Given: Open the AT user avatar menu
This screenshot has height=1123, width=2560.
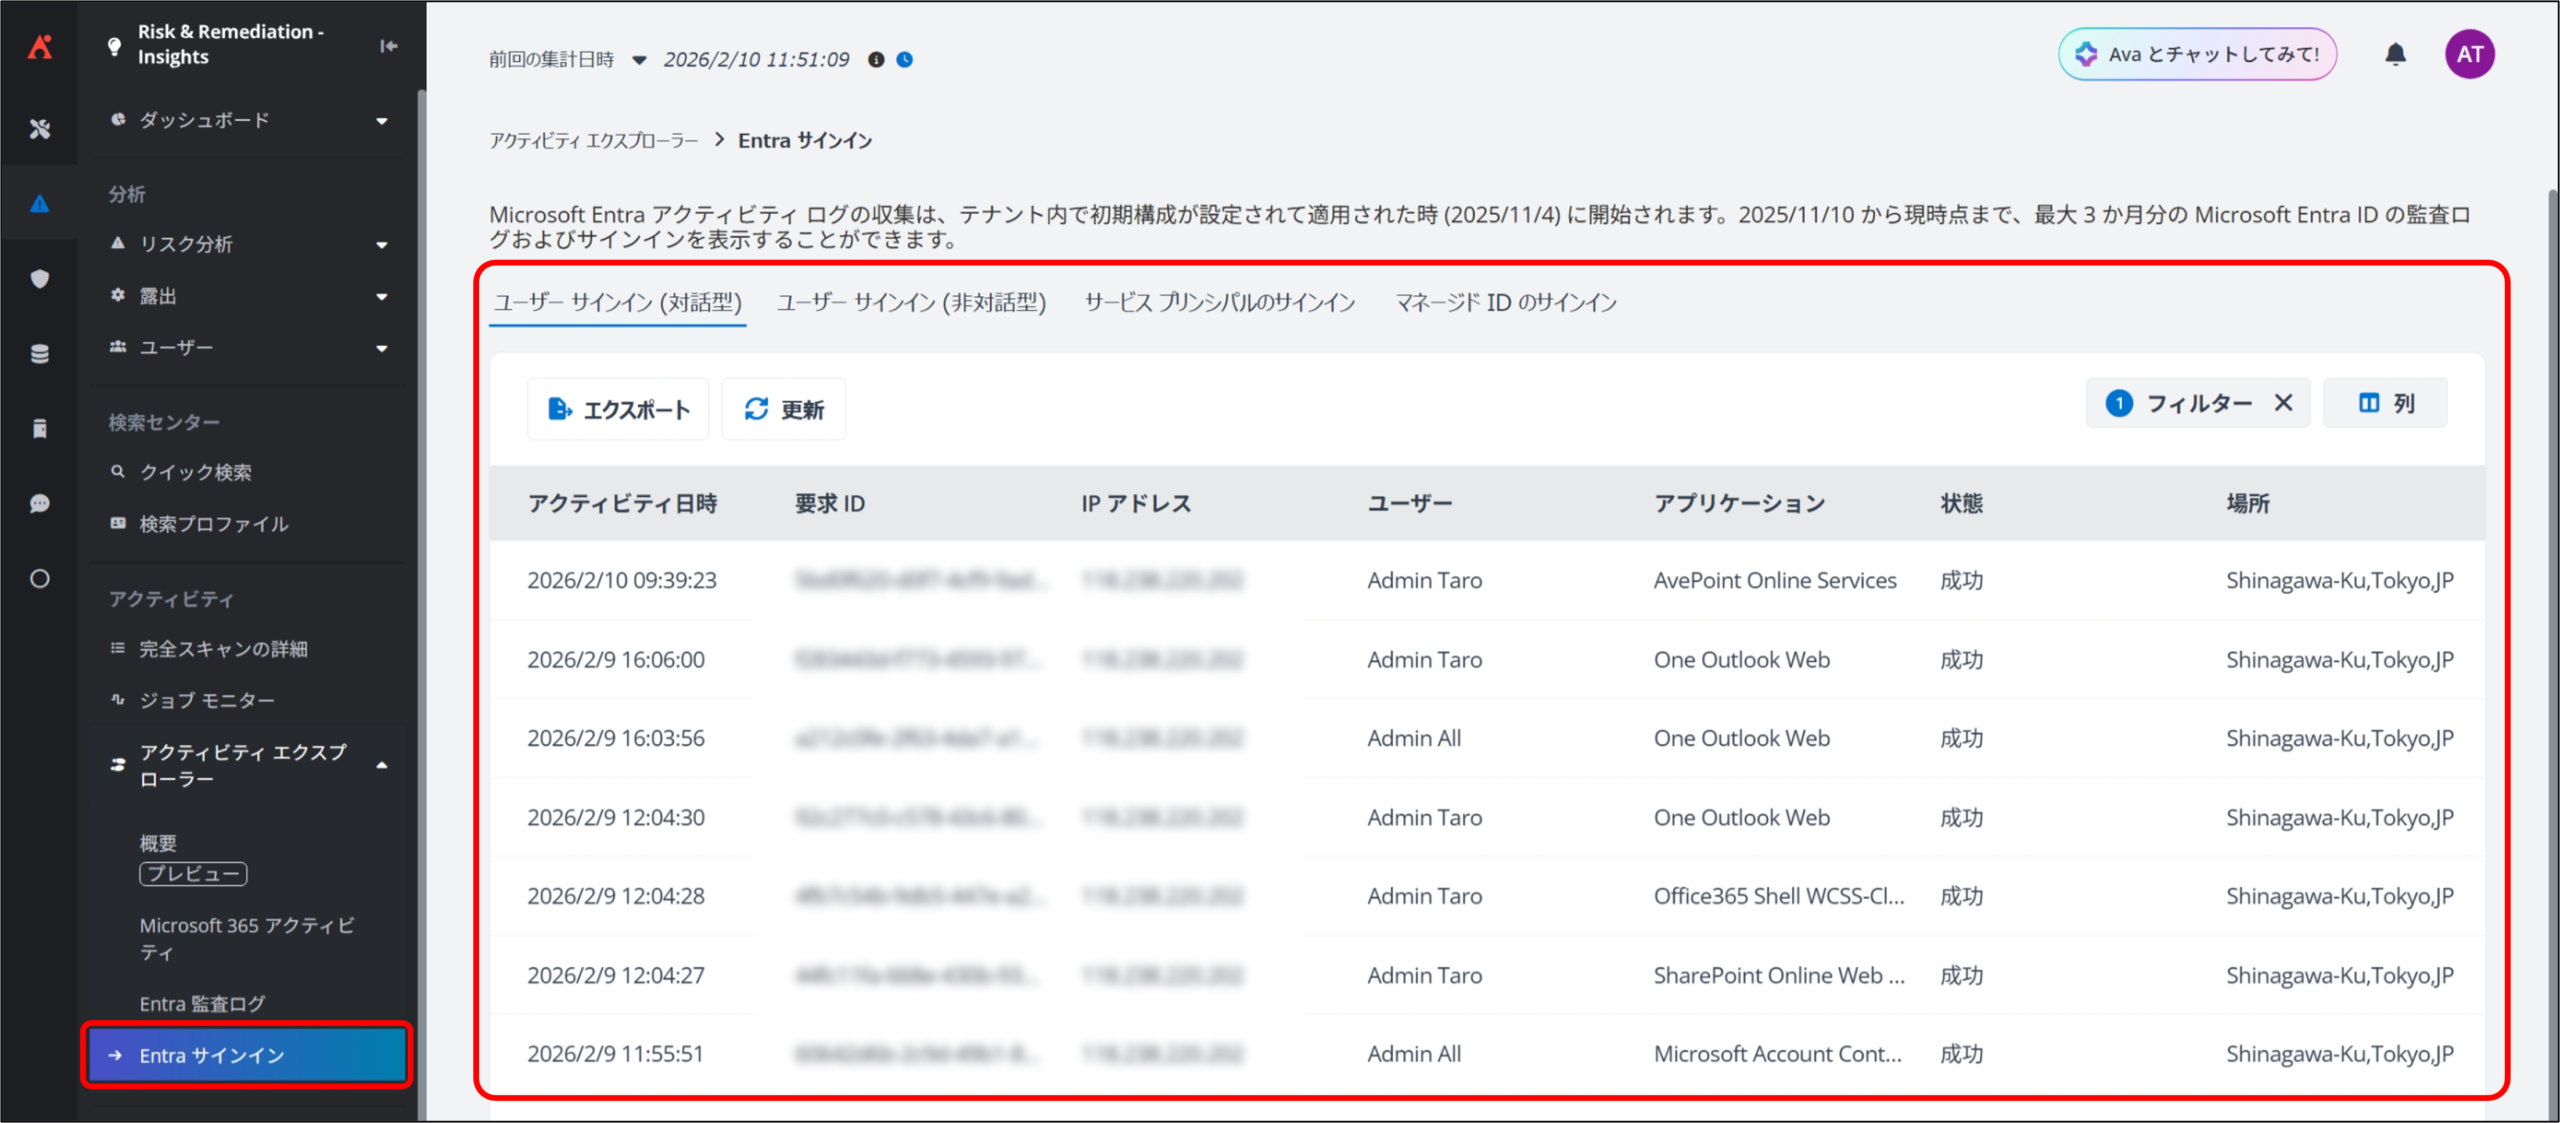Looking at the screenshot, I should tap(2469, 54).
